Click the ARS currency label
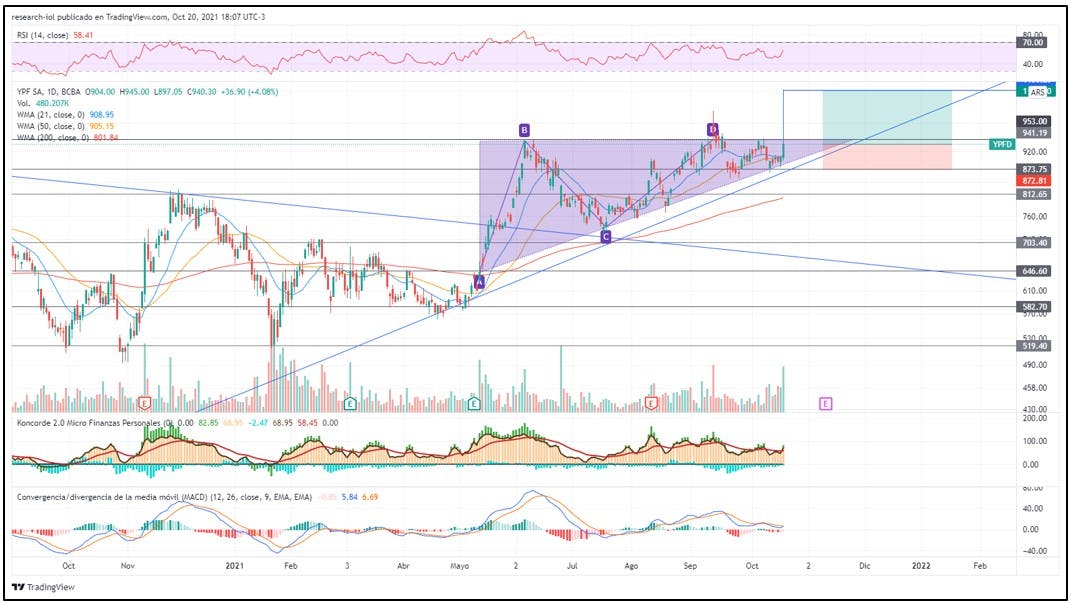Viewport: 1071px width, 603px height. point(1038,92)
